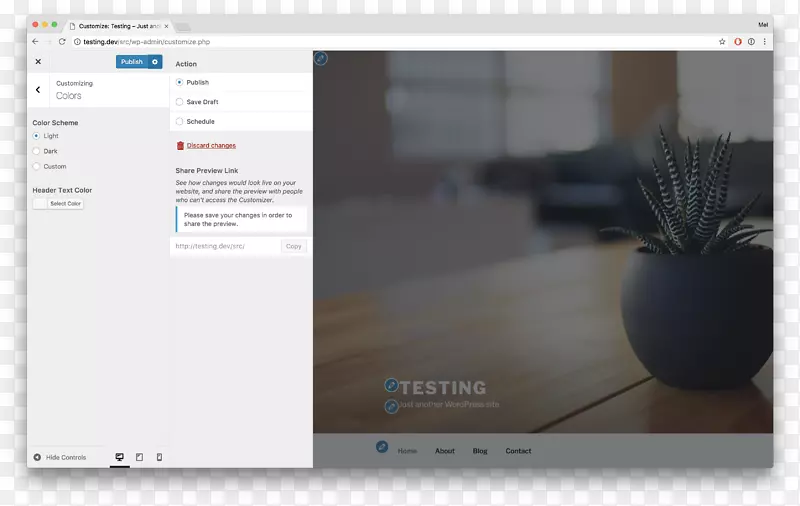This screenshot has height=506, width=800.
Task: Select the Customize: Testing browser tab
Action: click(x=118, y=26)
